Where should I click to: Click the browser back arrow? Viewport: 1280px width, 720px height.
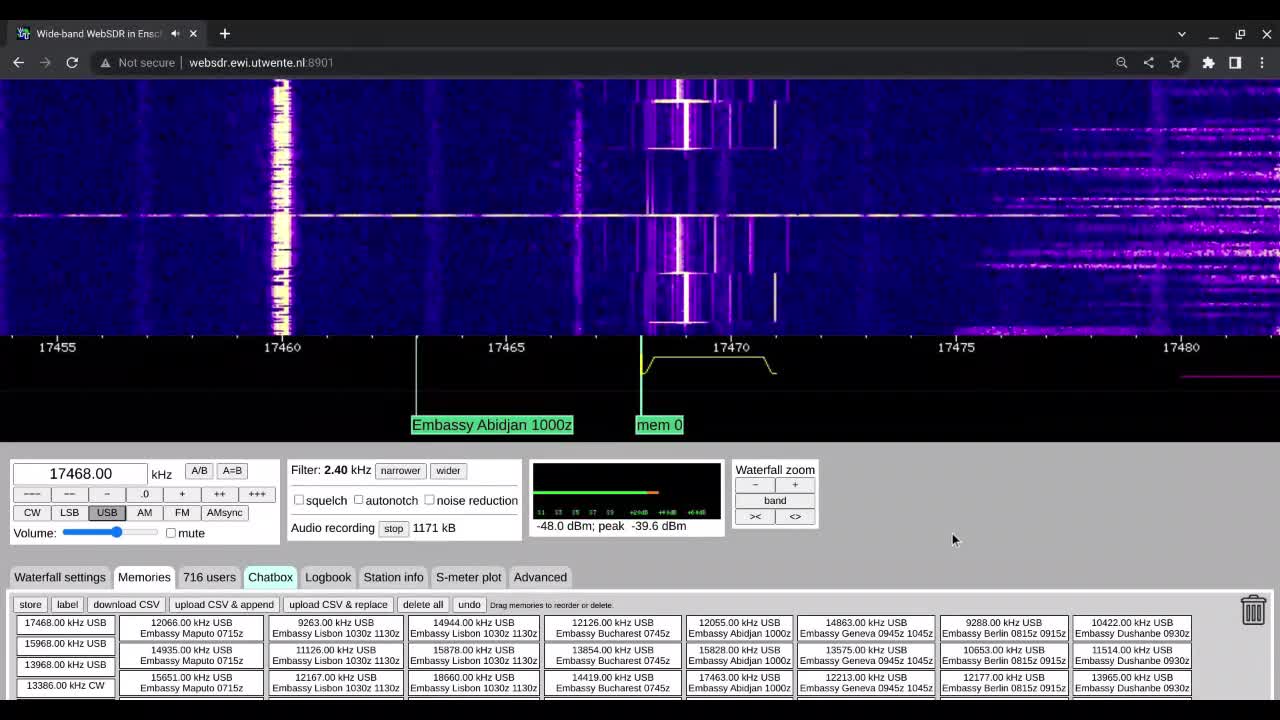click(18, 62)
